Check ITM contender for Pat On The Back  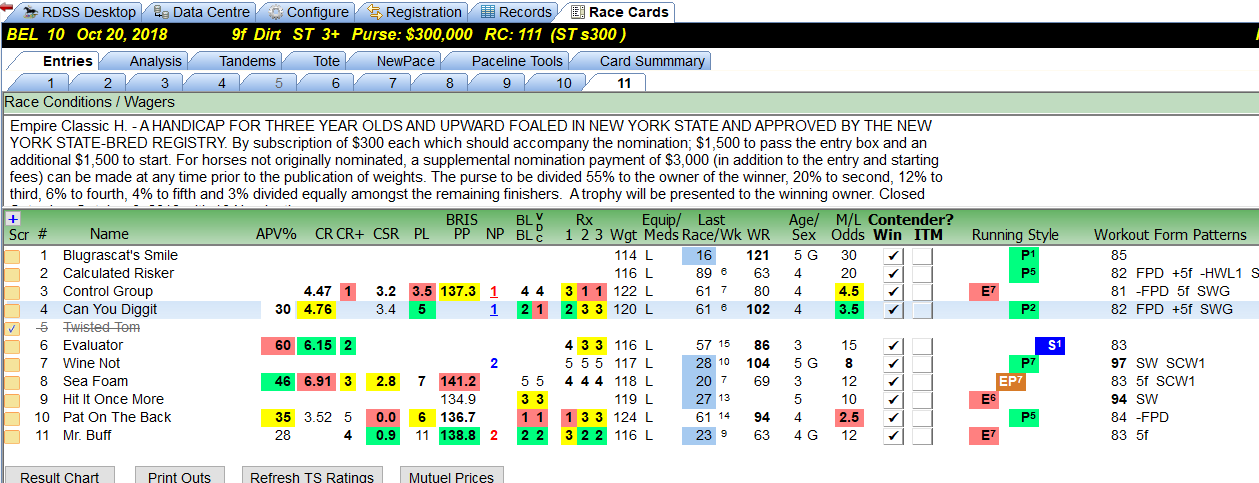pos(924,417)
